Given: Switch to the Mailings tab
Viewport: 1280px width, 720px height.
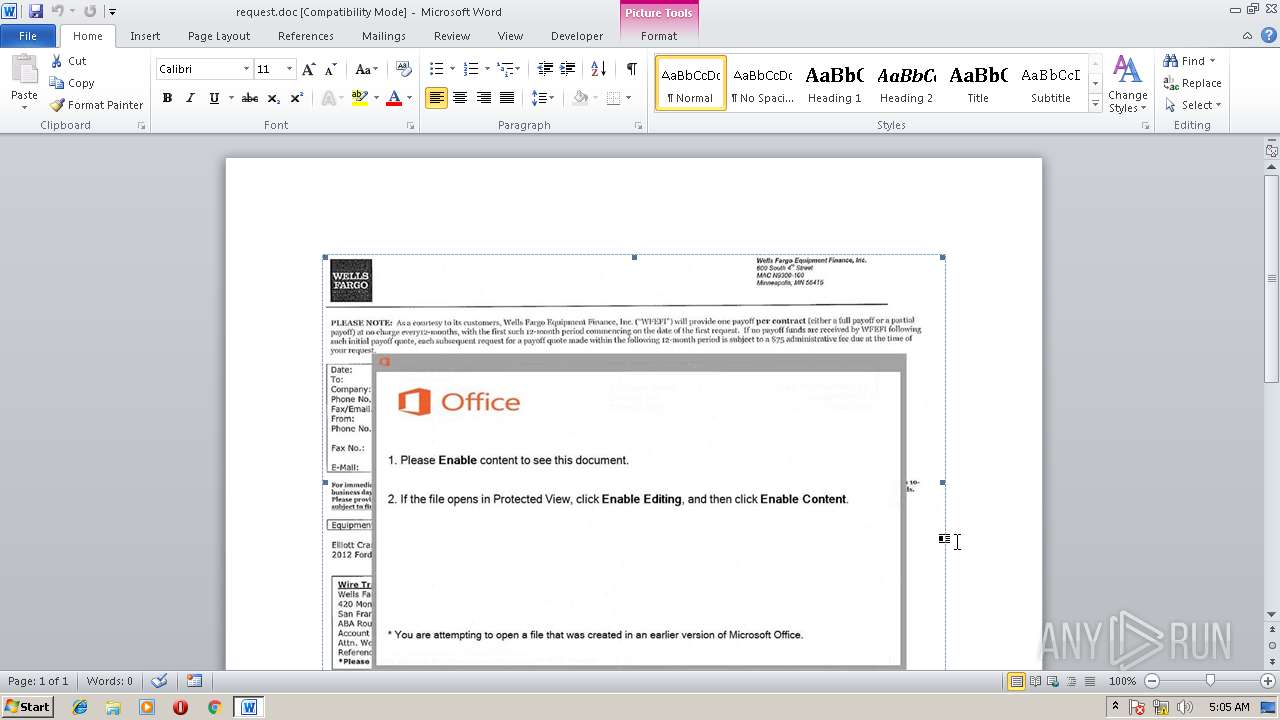Looking at the screenshot, I should point(384,36).
